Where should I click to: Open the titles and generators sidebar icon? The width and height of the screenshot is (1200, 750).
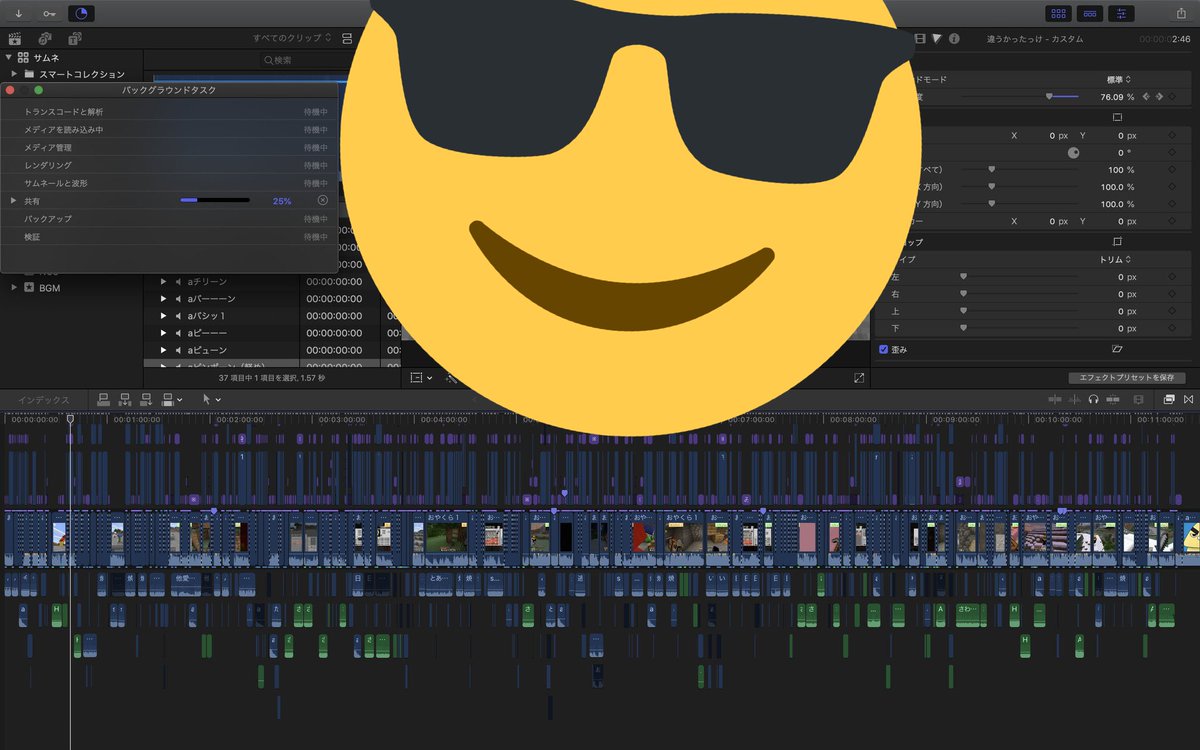tap(75, 38)
